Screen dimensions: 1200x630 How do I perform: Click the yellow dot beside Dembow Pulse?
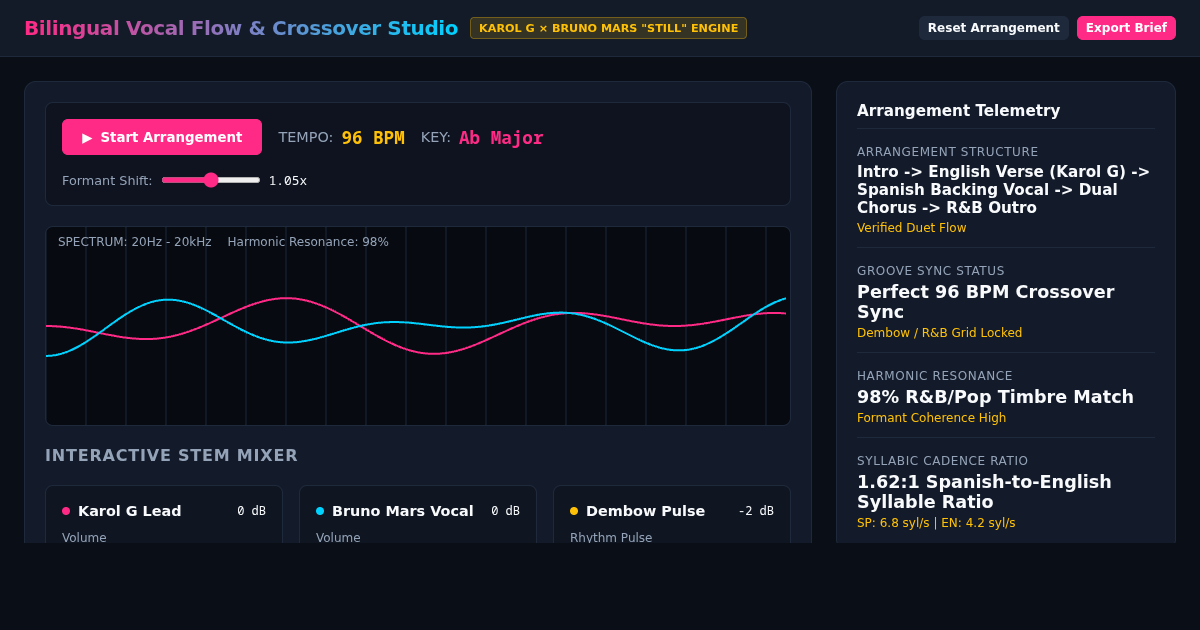click(574, 511)
